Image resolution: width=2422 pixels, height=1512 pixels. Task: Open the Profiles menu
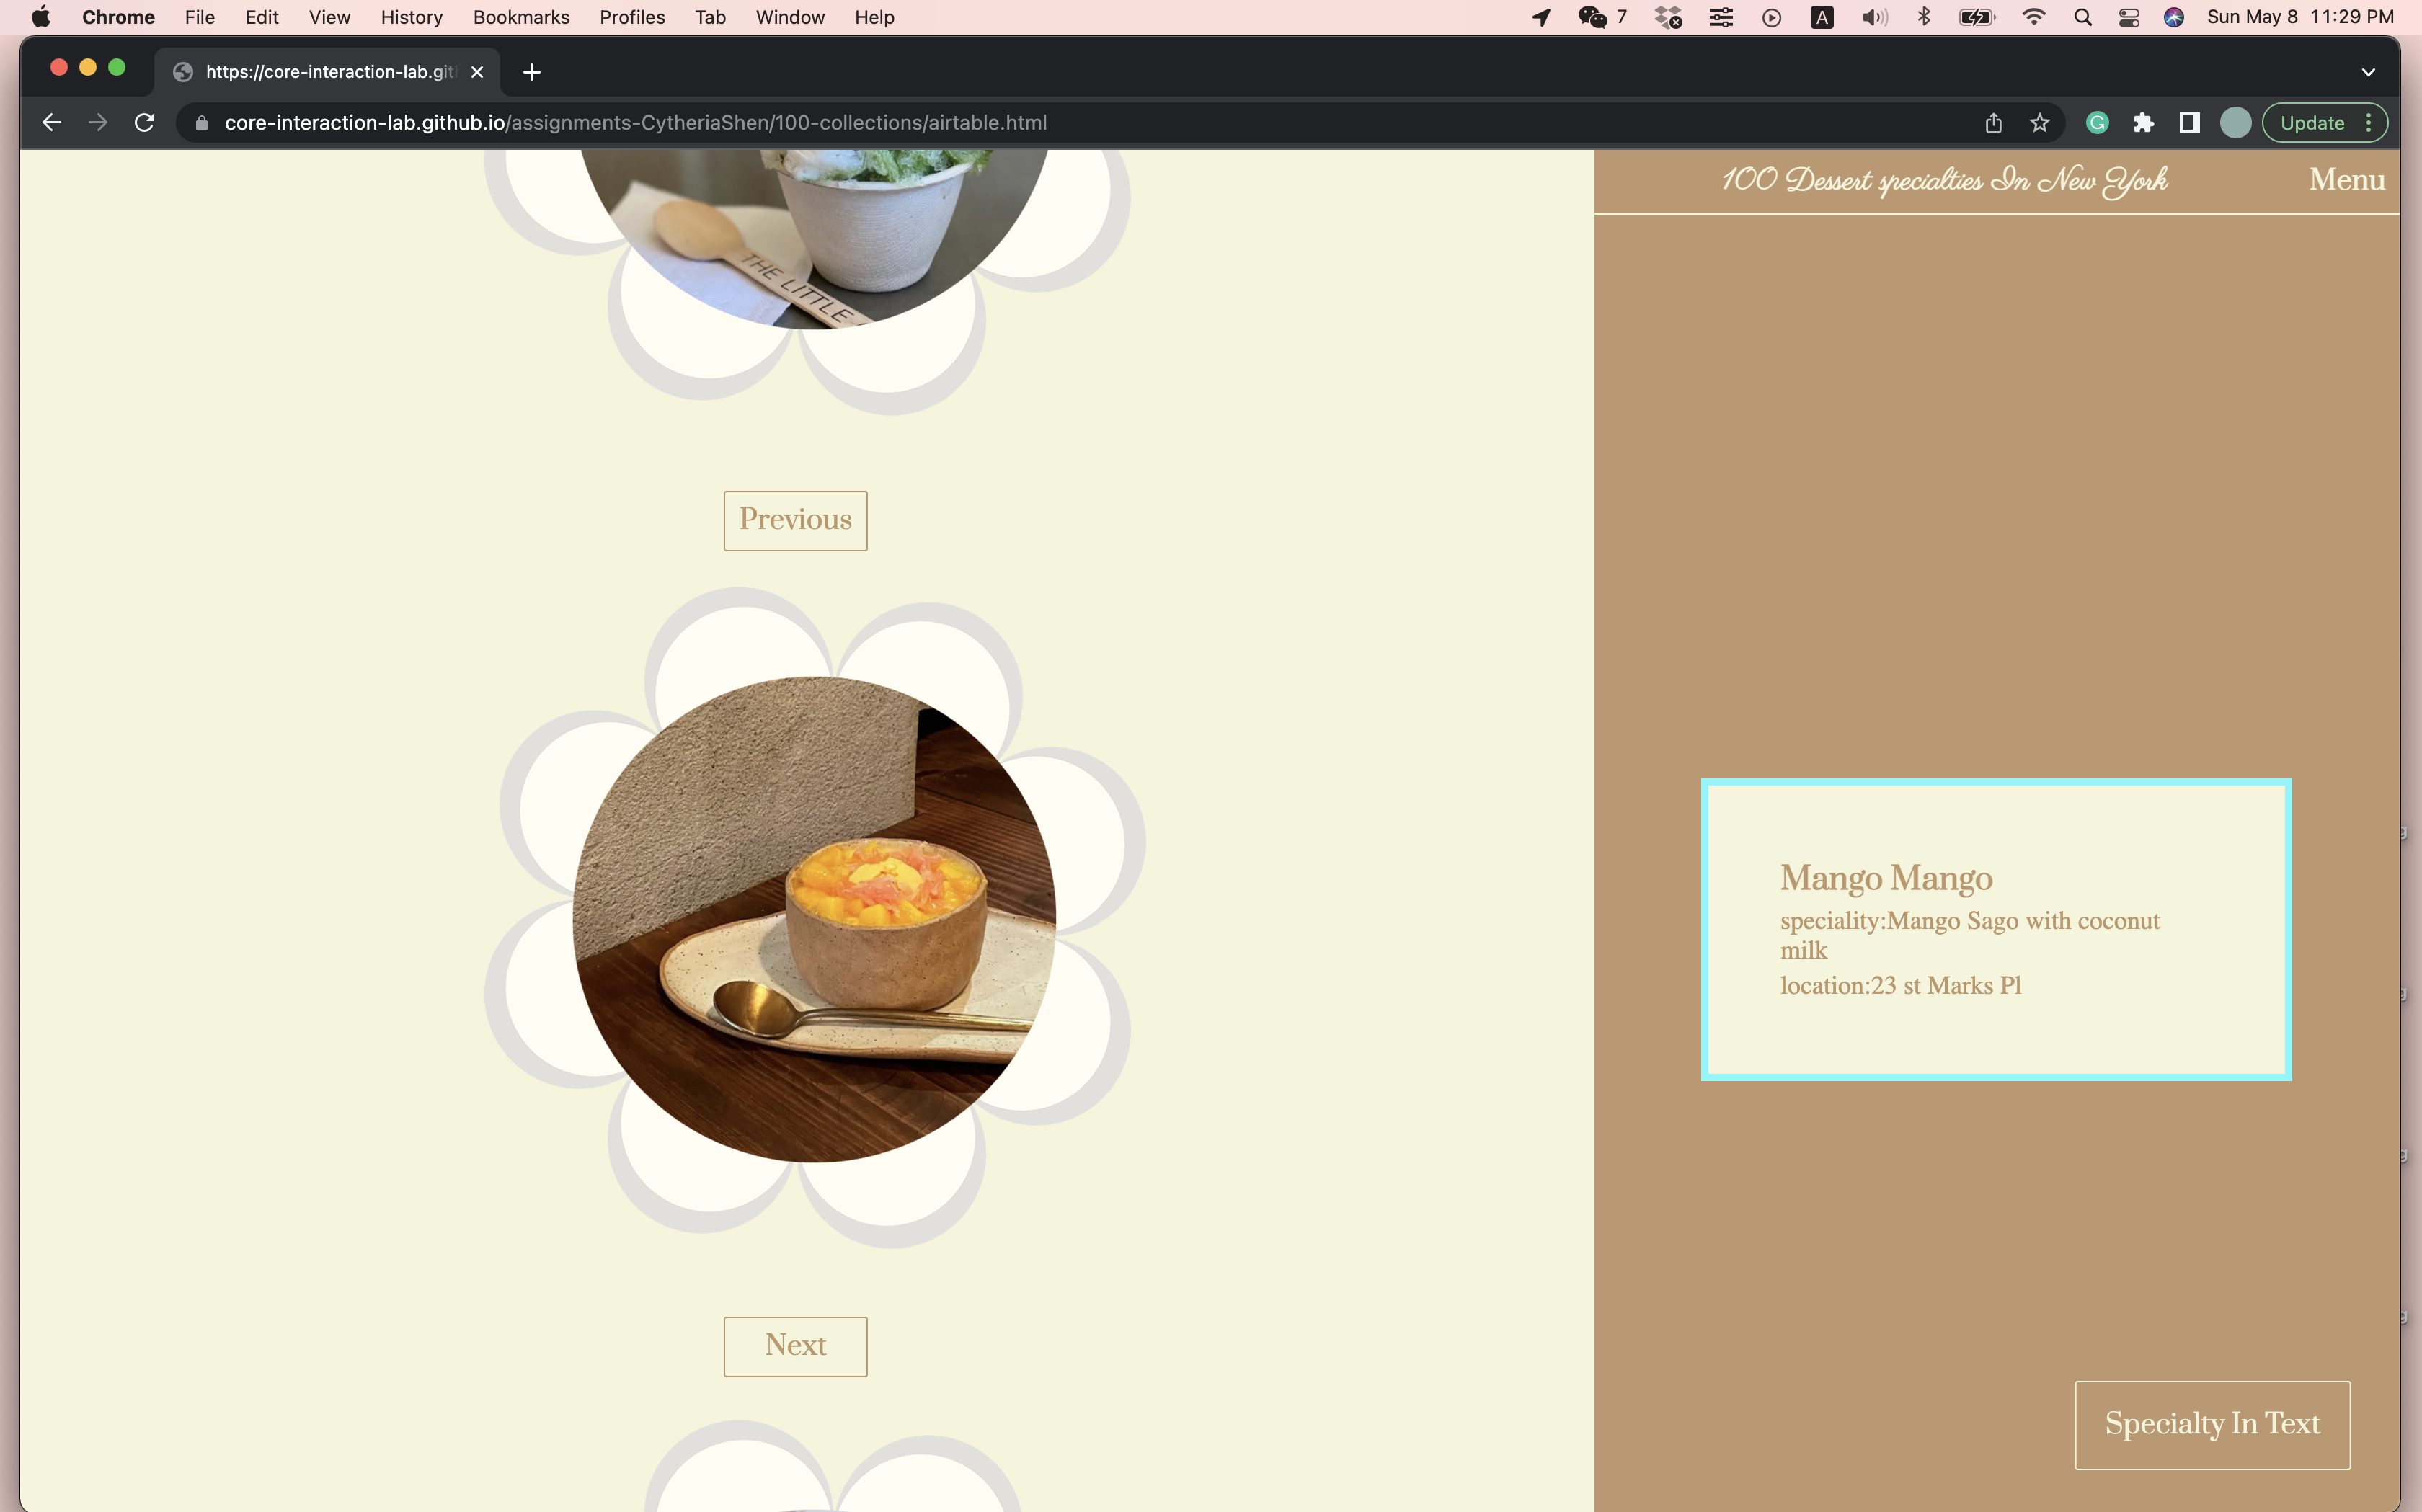632,17
